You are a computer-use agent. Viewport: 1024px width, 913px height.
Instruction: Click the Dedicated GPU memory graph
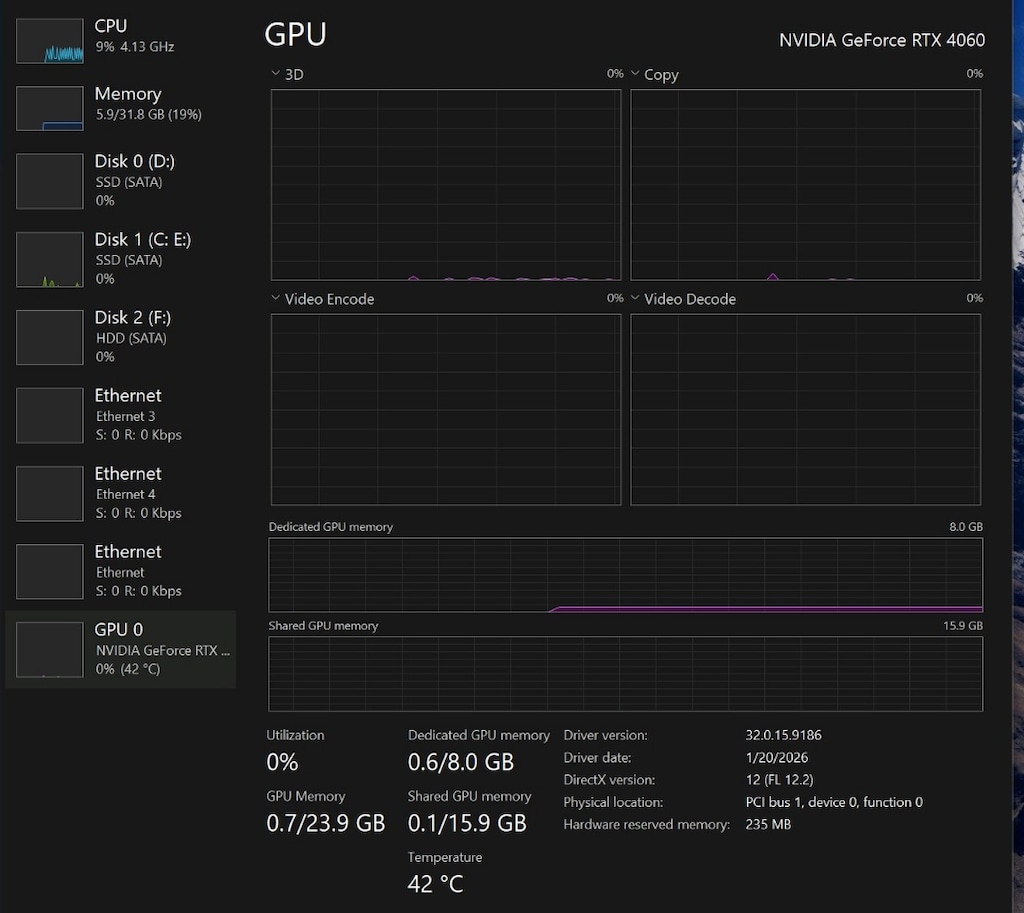pos(626,575)
